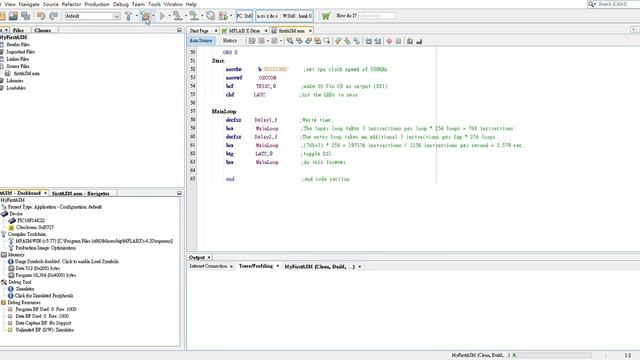The image size is (640, 360).
Task: Switch to firstASM.asm Navigator tab
Action: tap(80, 193)
